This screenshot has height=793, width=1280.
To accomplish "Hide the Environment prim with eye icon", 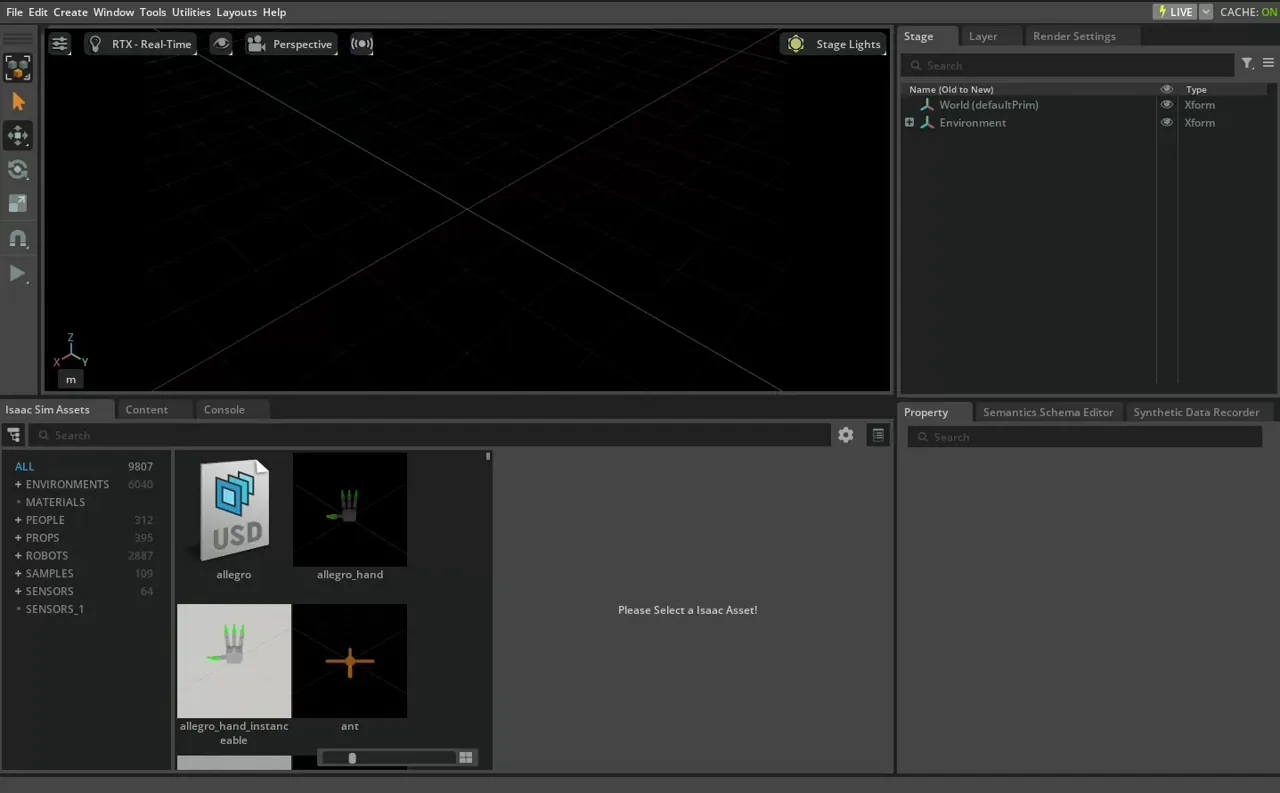I will [x=1166, y=123].
